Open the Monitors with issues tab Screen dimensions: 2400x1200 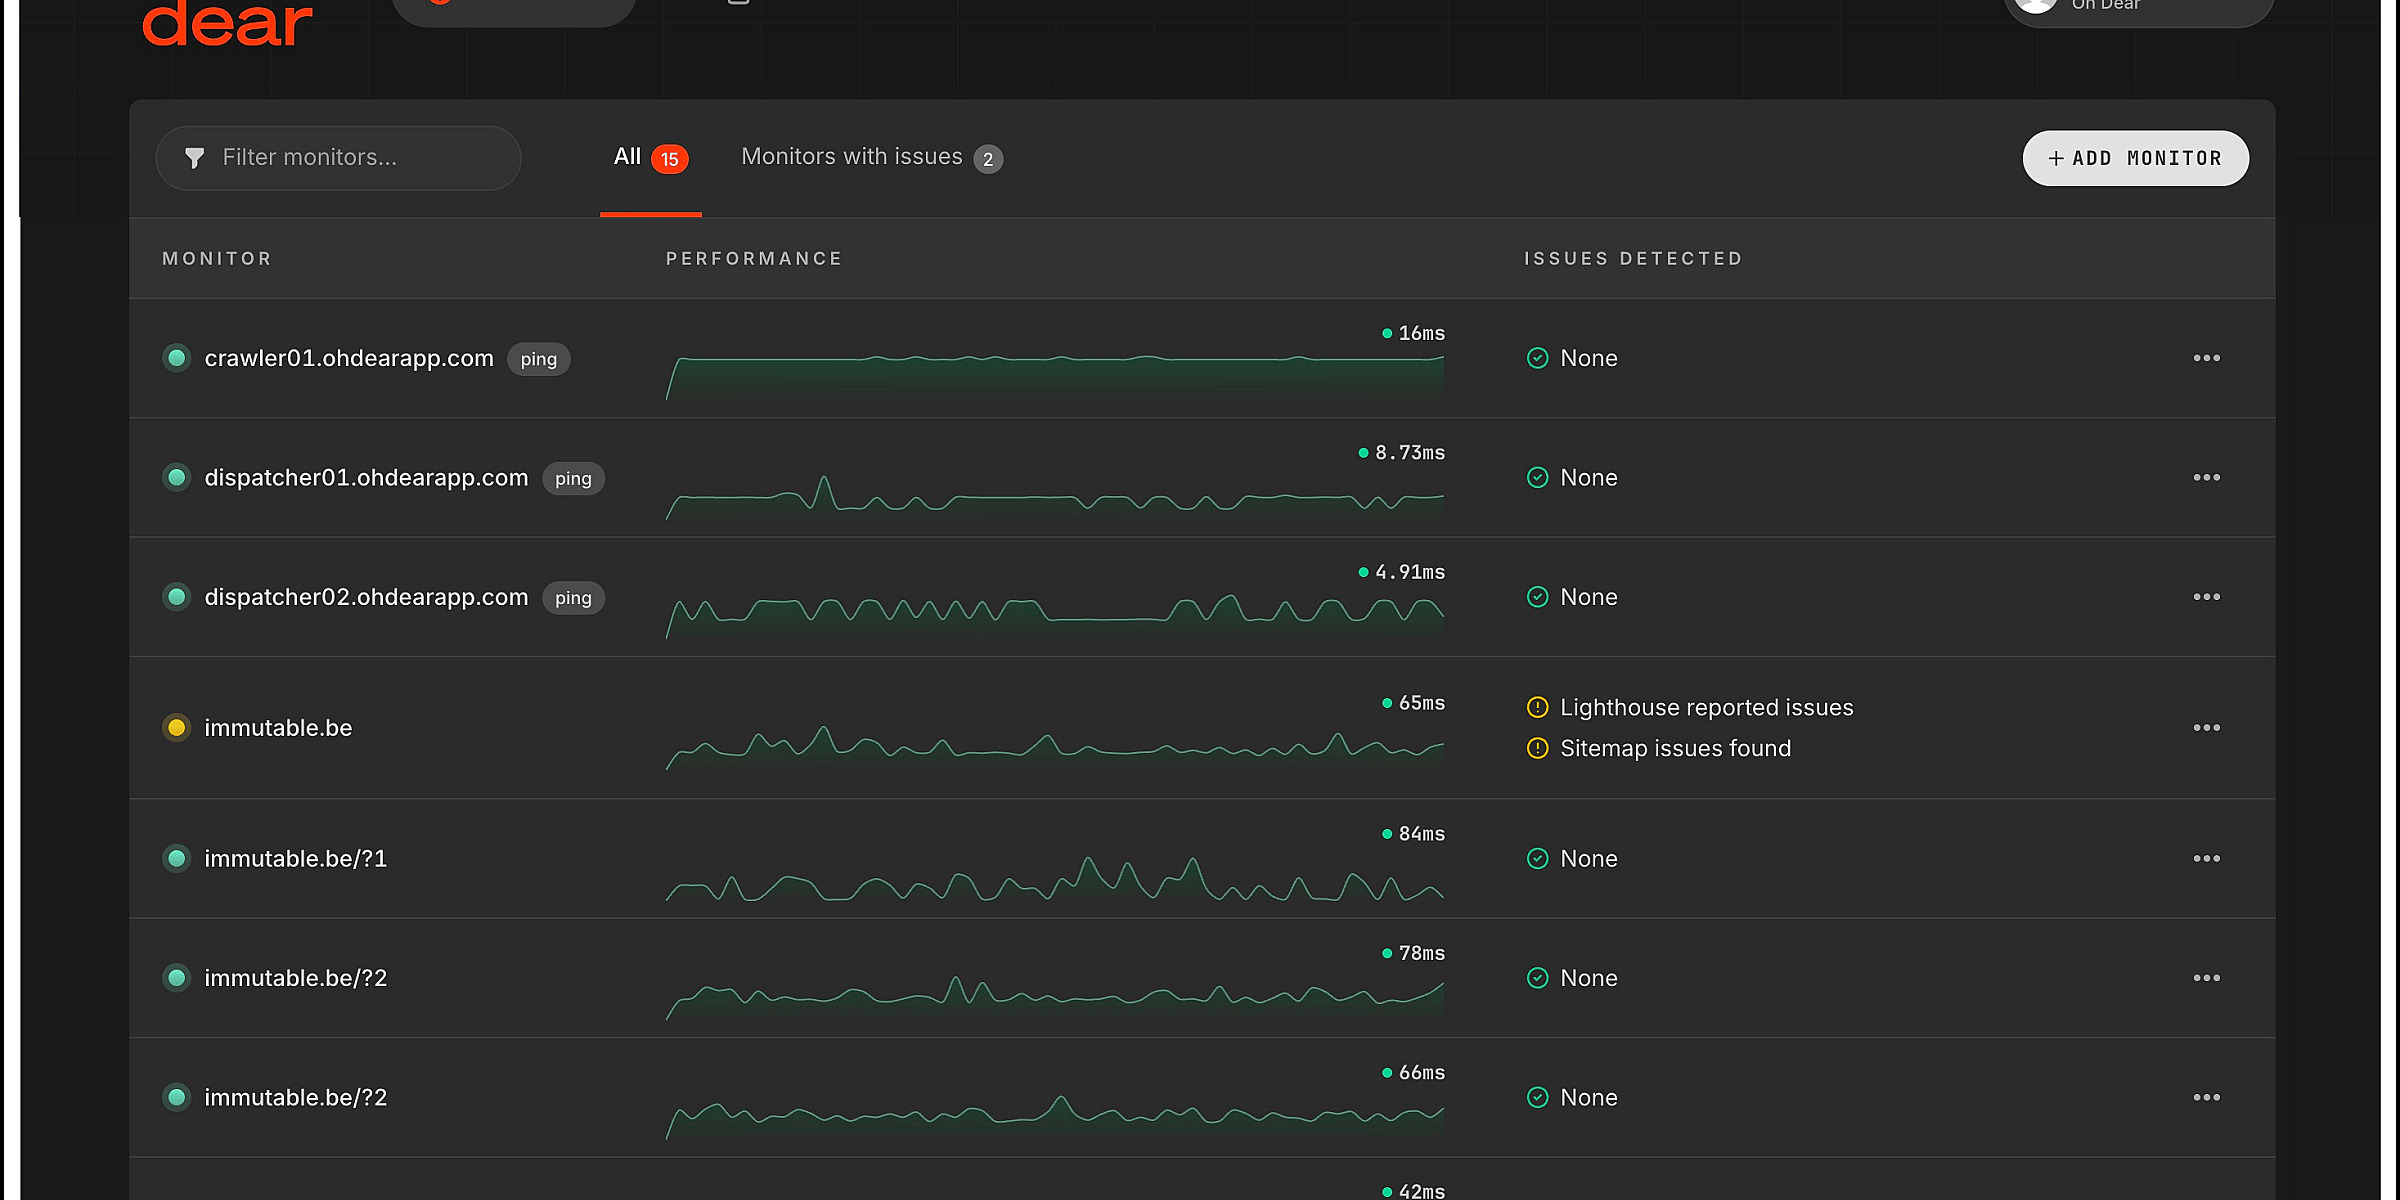click(x=872, y=157)
